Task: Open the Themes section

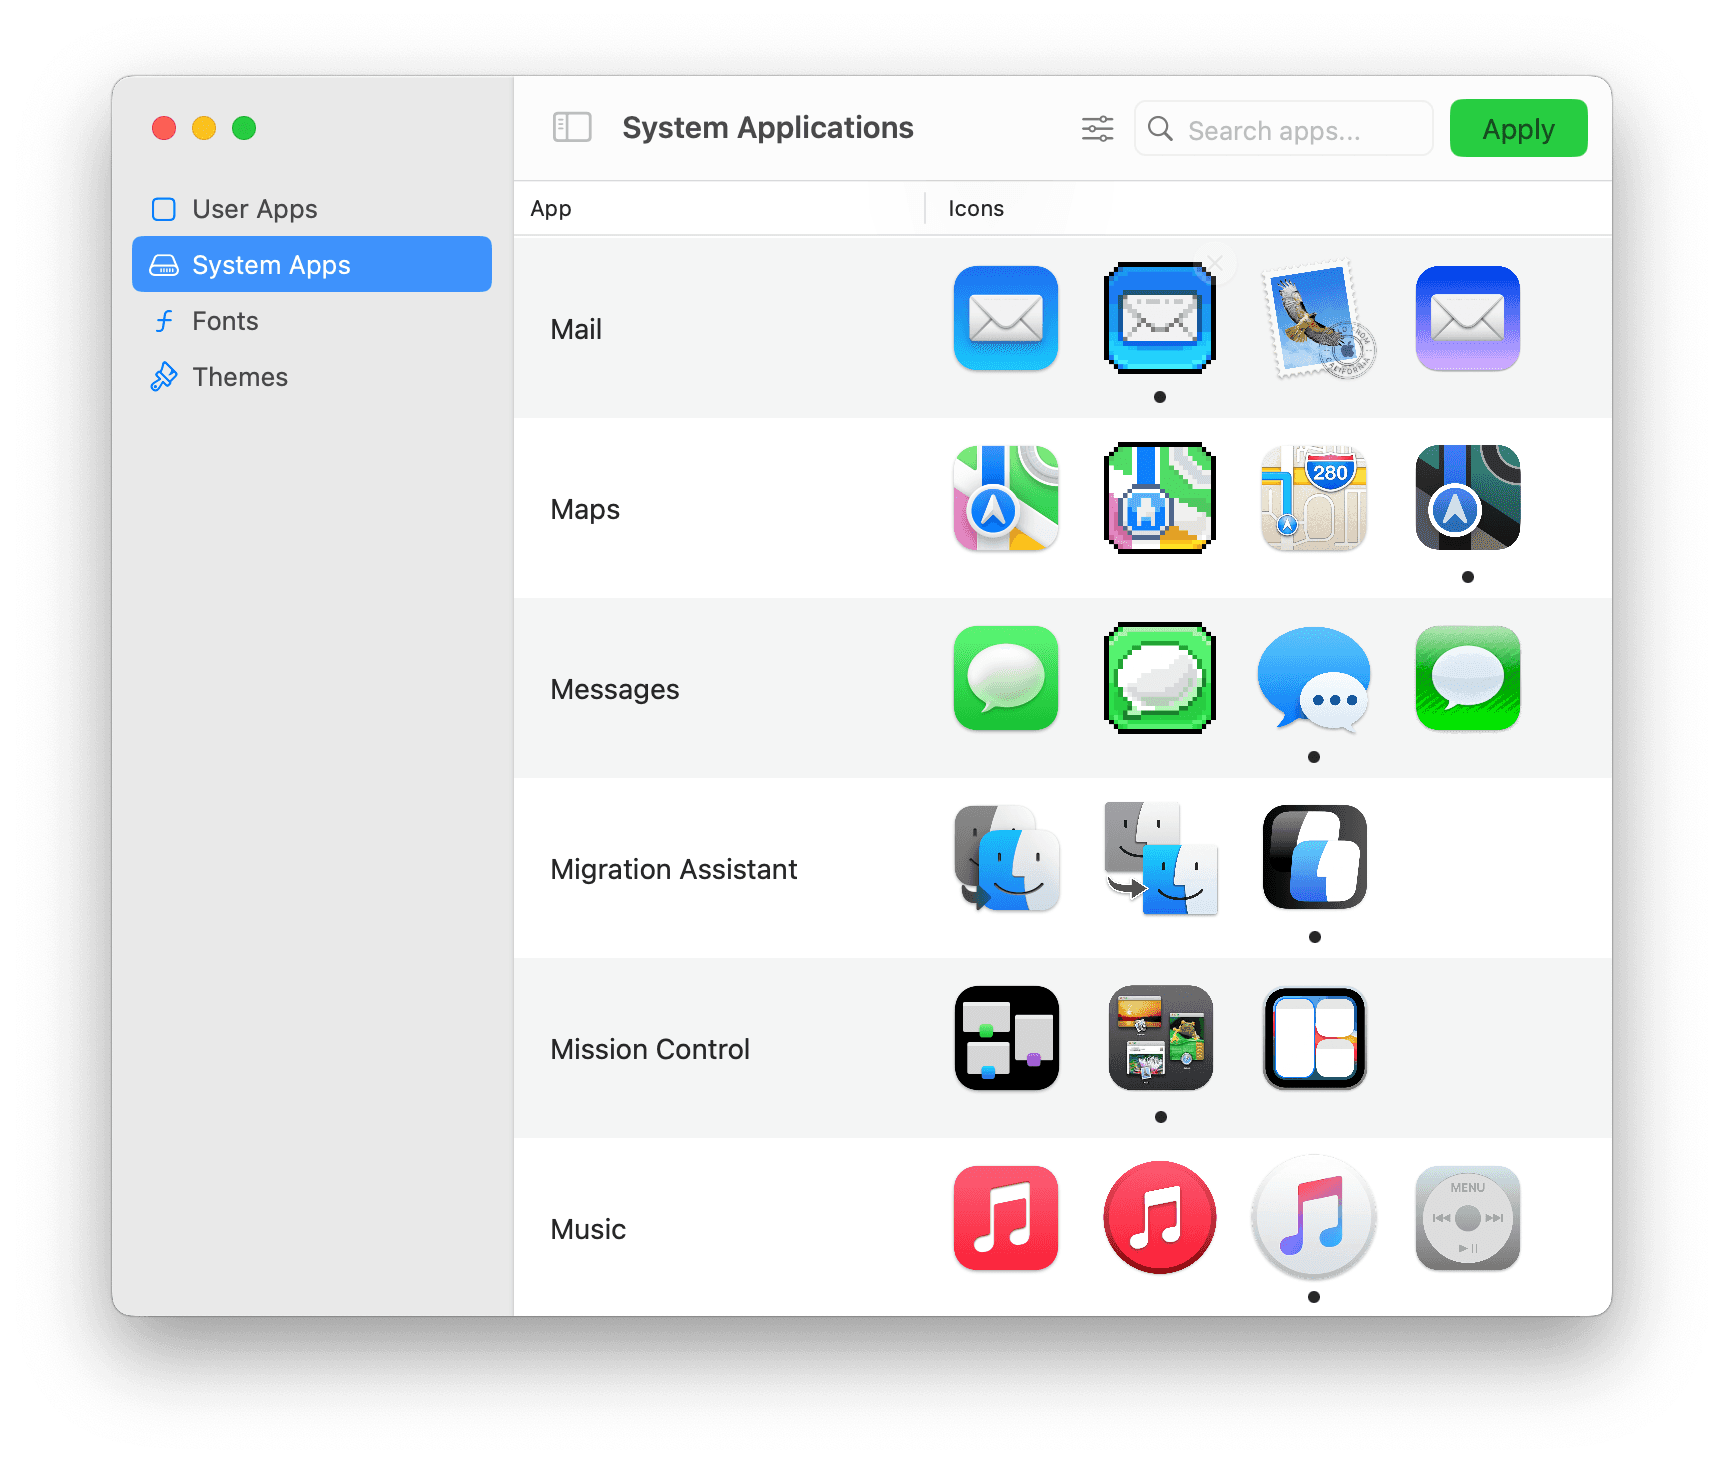Action: point(312,376)
